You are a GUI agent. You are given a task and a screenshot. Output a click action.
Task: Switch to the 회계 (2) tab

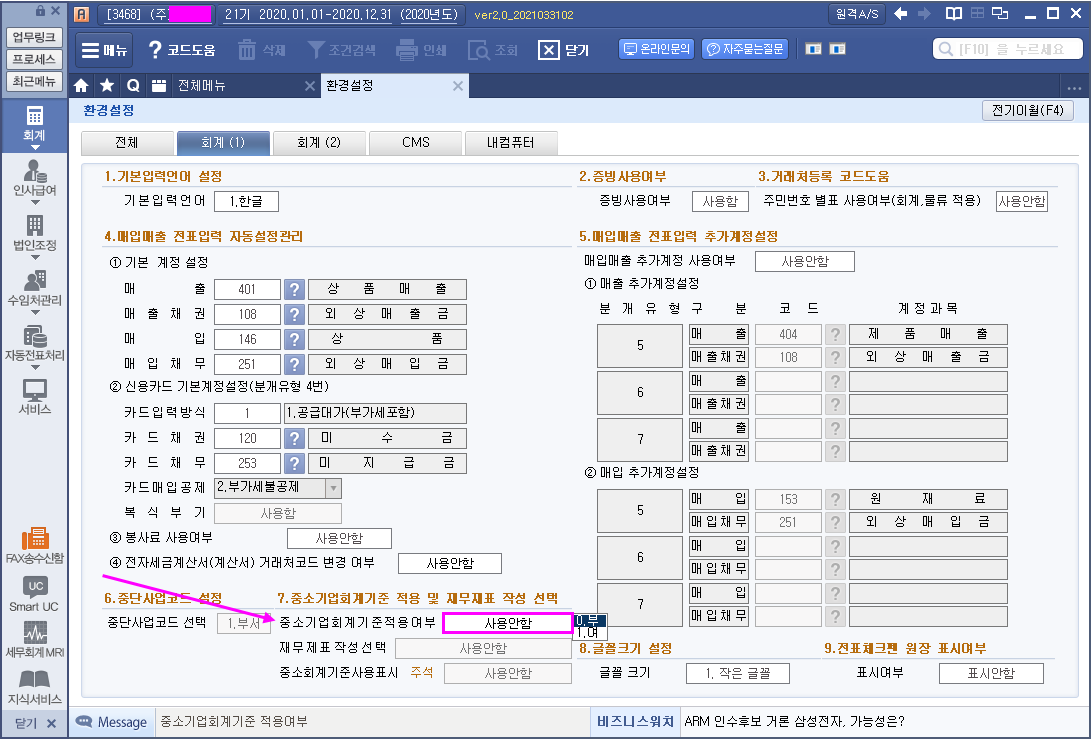click(x=318, y=143)
